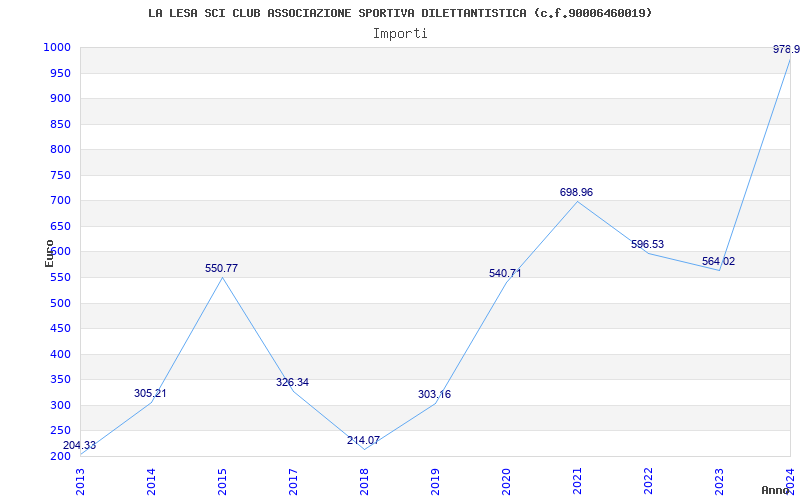Viewport: 800px width, 500px height.
Task: Click the 2020 x-axis year label
Action: pyautogui.click(x=506, y=482)
